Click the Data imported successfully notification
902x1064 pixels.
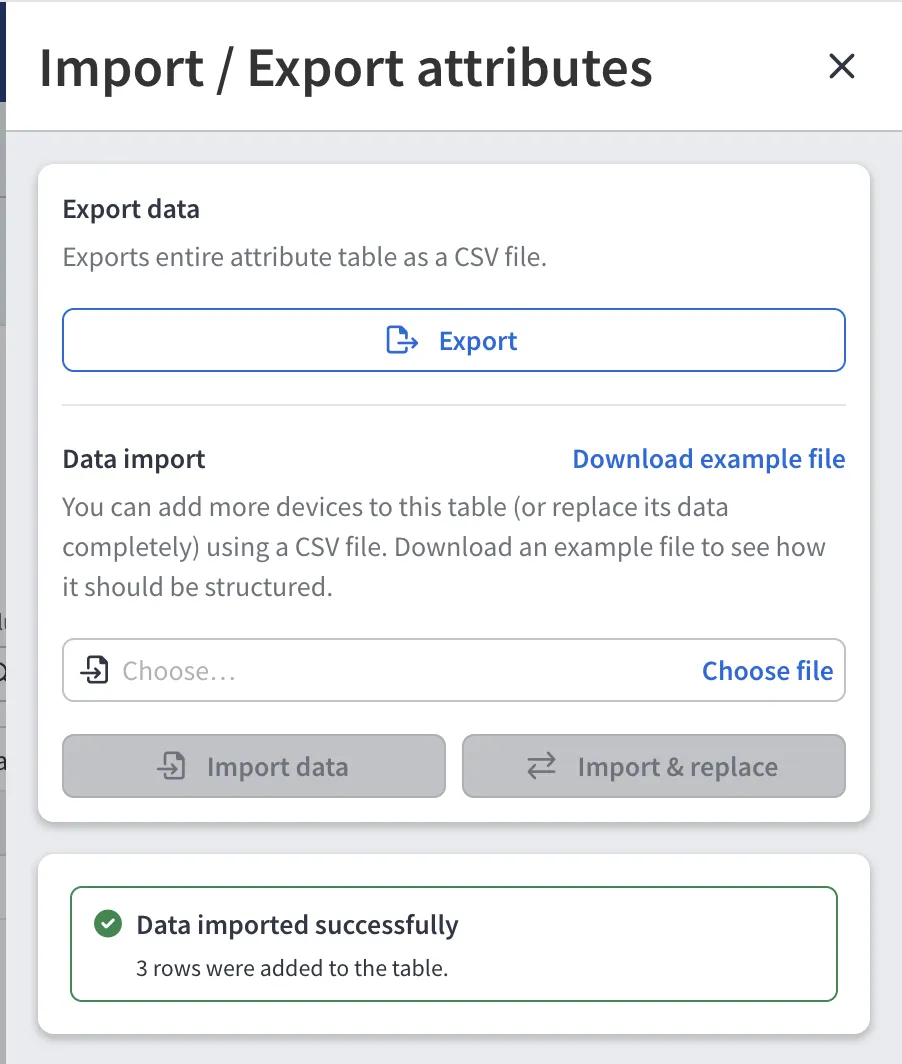pyautogui.click(x=453, y=943)
